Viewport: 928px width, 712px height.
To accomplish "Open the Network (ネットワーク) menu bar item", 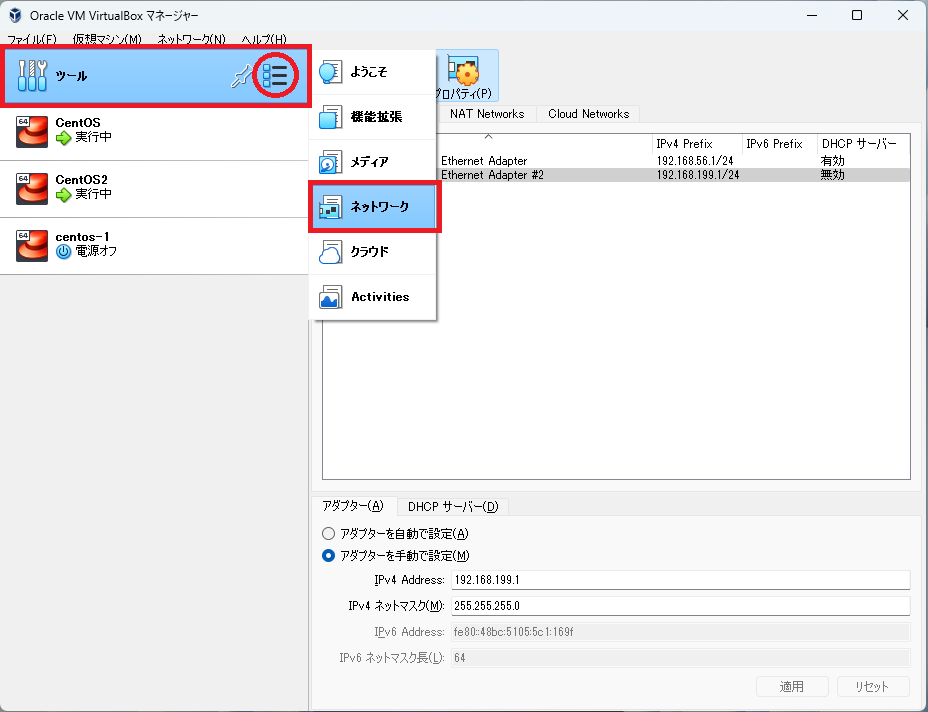I will [192, 40].
